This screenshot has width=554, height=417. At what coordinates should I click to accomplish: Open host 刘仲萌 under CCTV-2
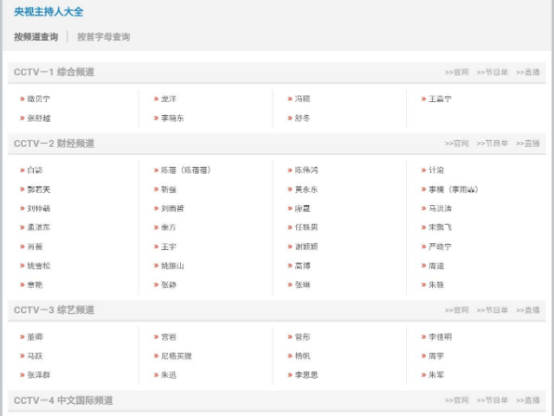39,208
